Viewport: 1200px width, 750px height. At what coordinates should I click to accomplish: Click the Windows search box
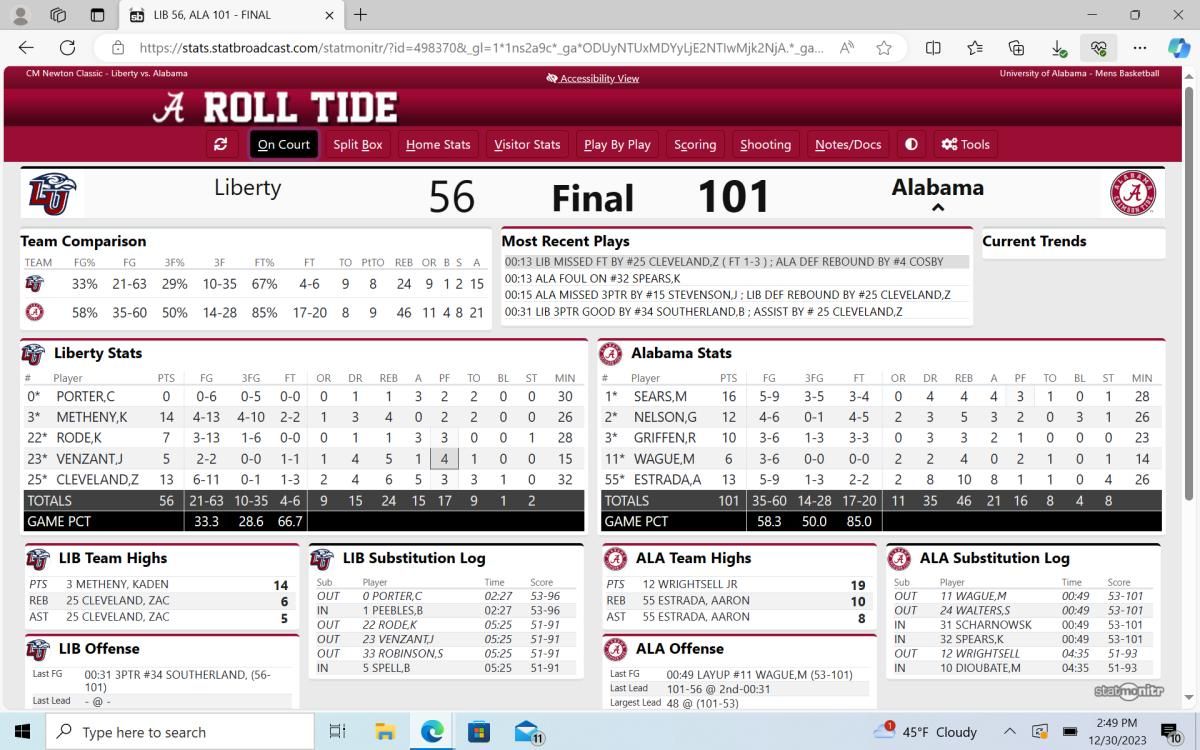point(180,732)
